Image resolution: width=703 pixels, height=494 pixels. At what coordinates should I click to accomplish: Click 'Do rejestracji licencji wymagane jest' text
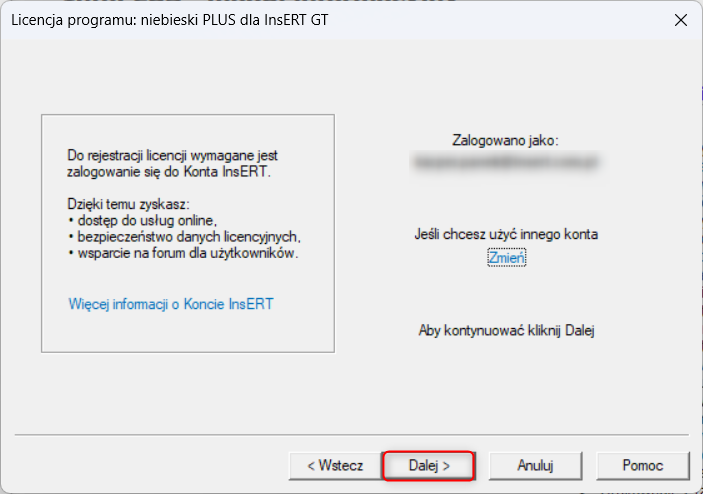[172, 156]
